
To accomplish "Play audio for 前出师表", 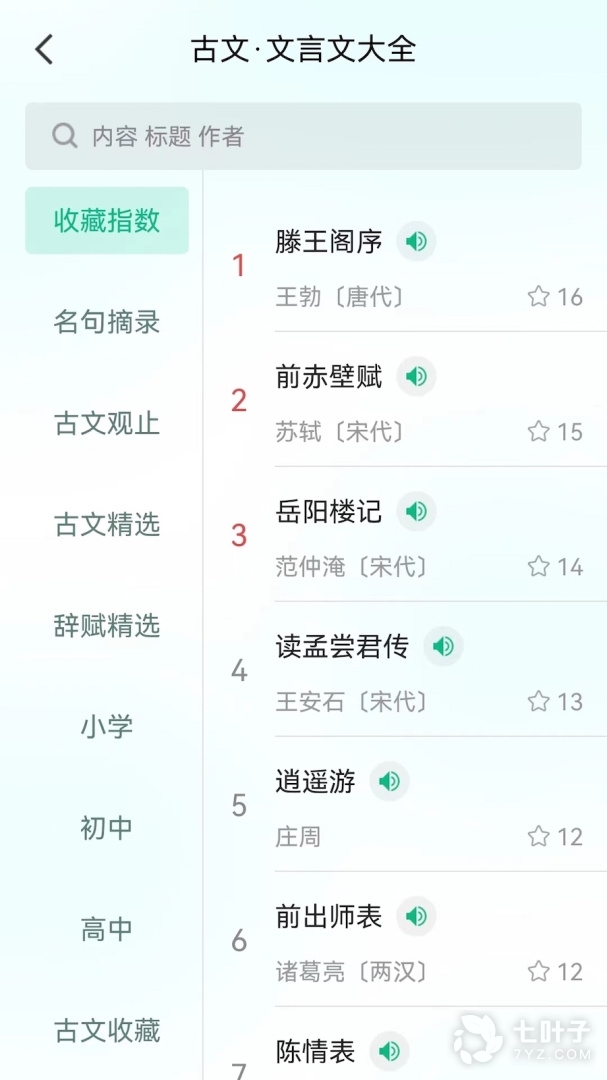I will click(x=416, y=916).
